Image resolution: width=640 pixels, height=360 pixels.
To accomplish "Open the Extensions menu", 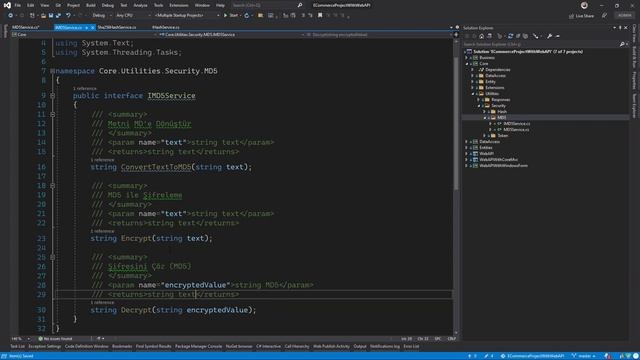I will click(179, 5).
